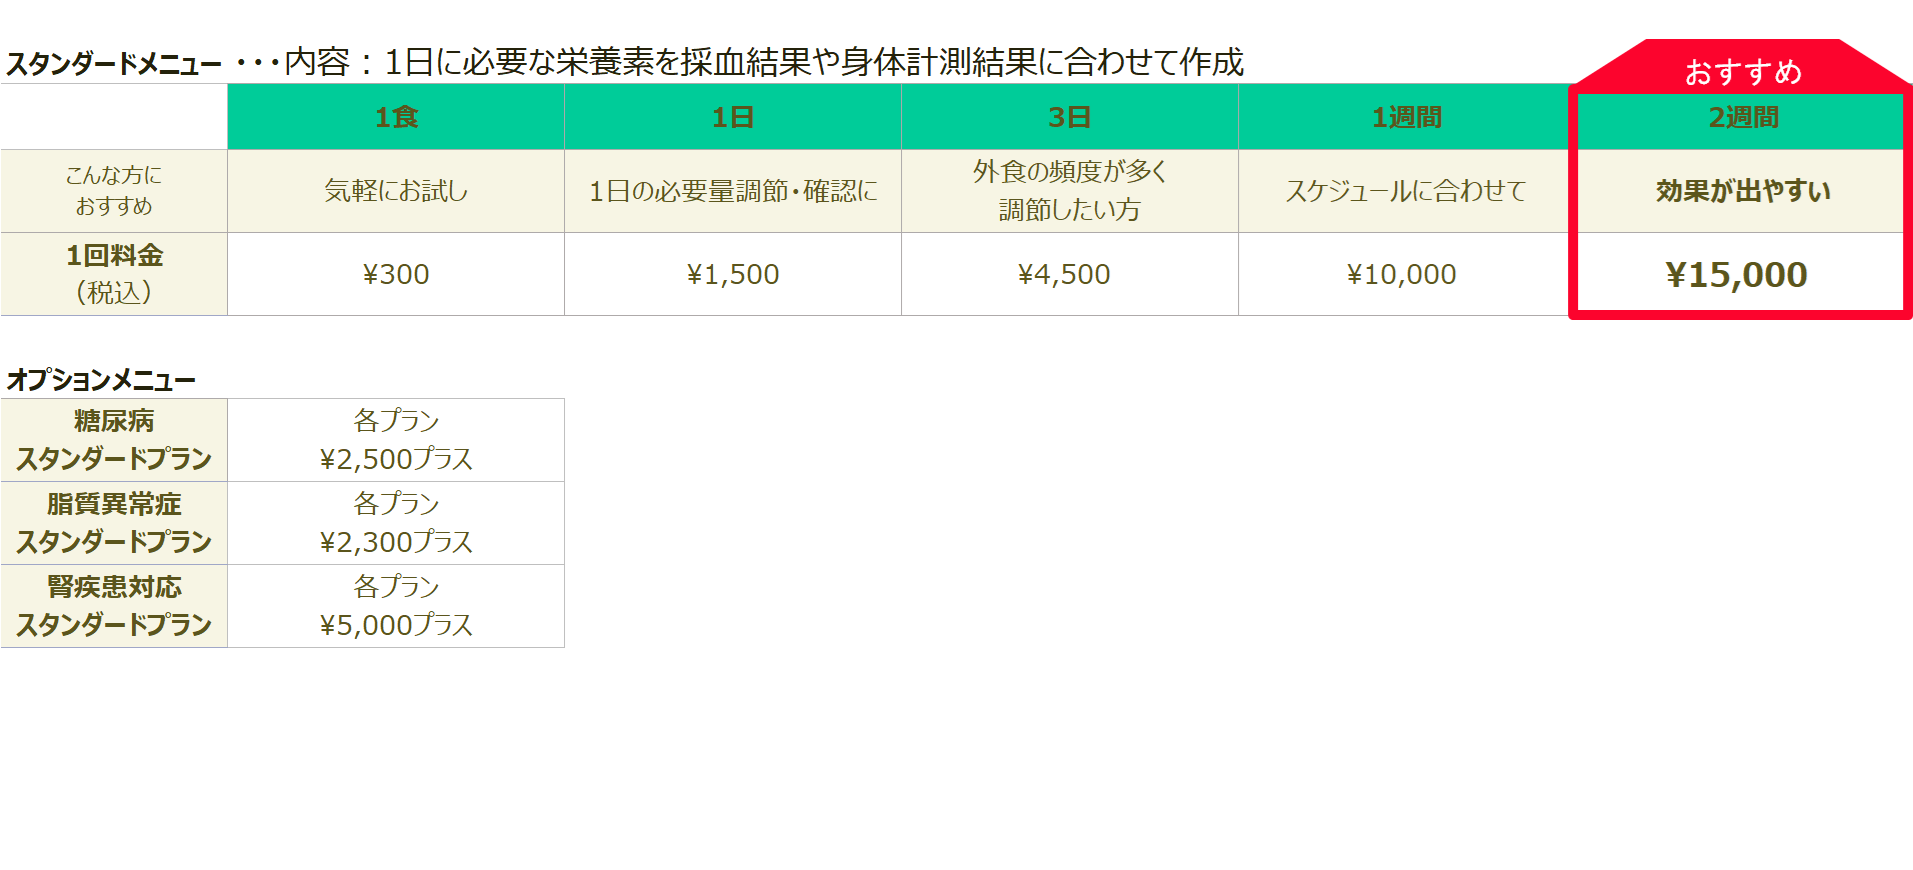Select the 糖尿病スタンダードプラン option label

point(114,440)
